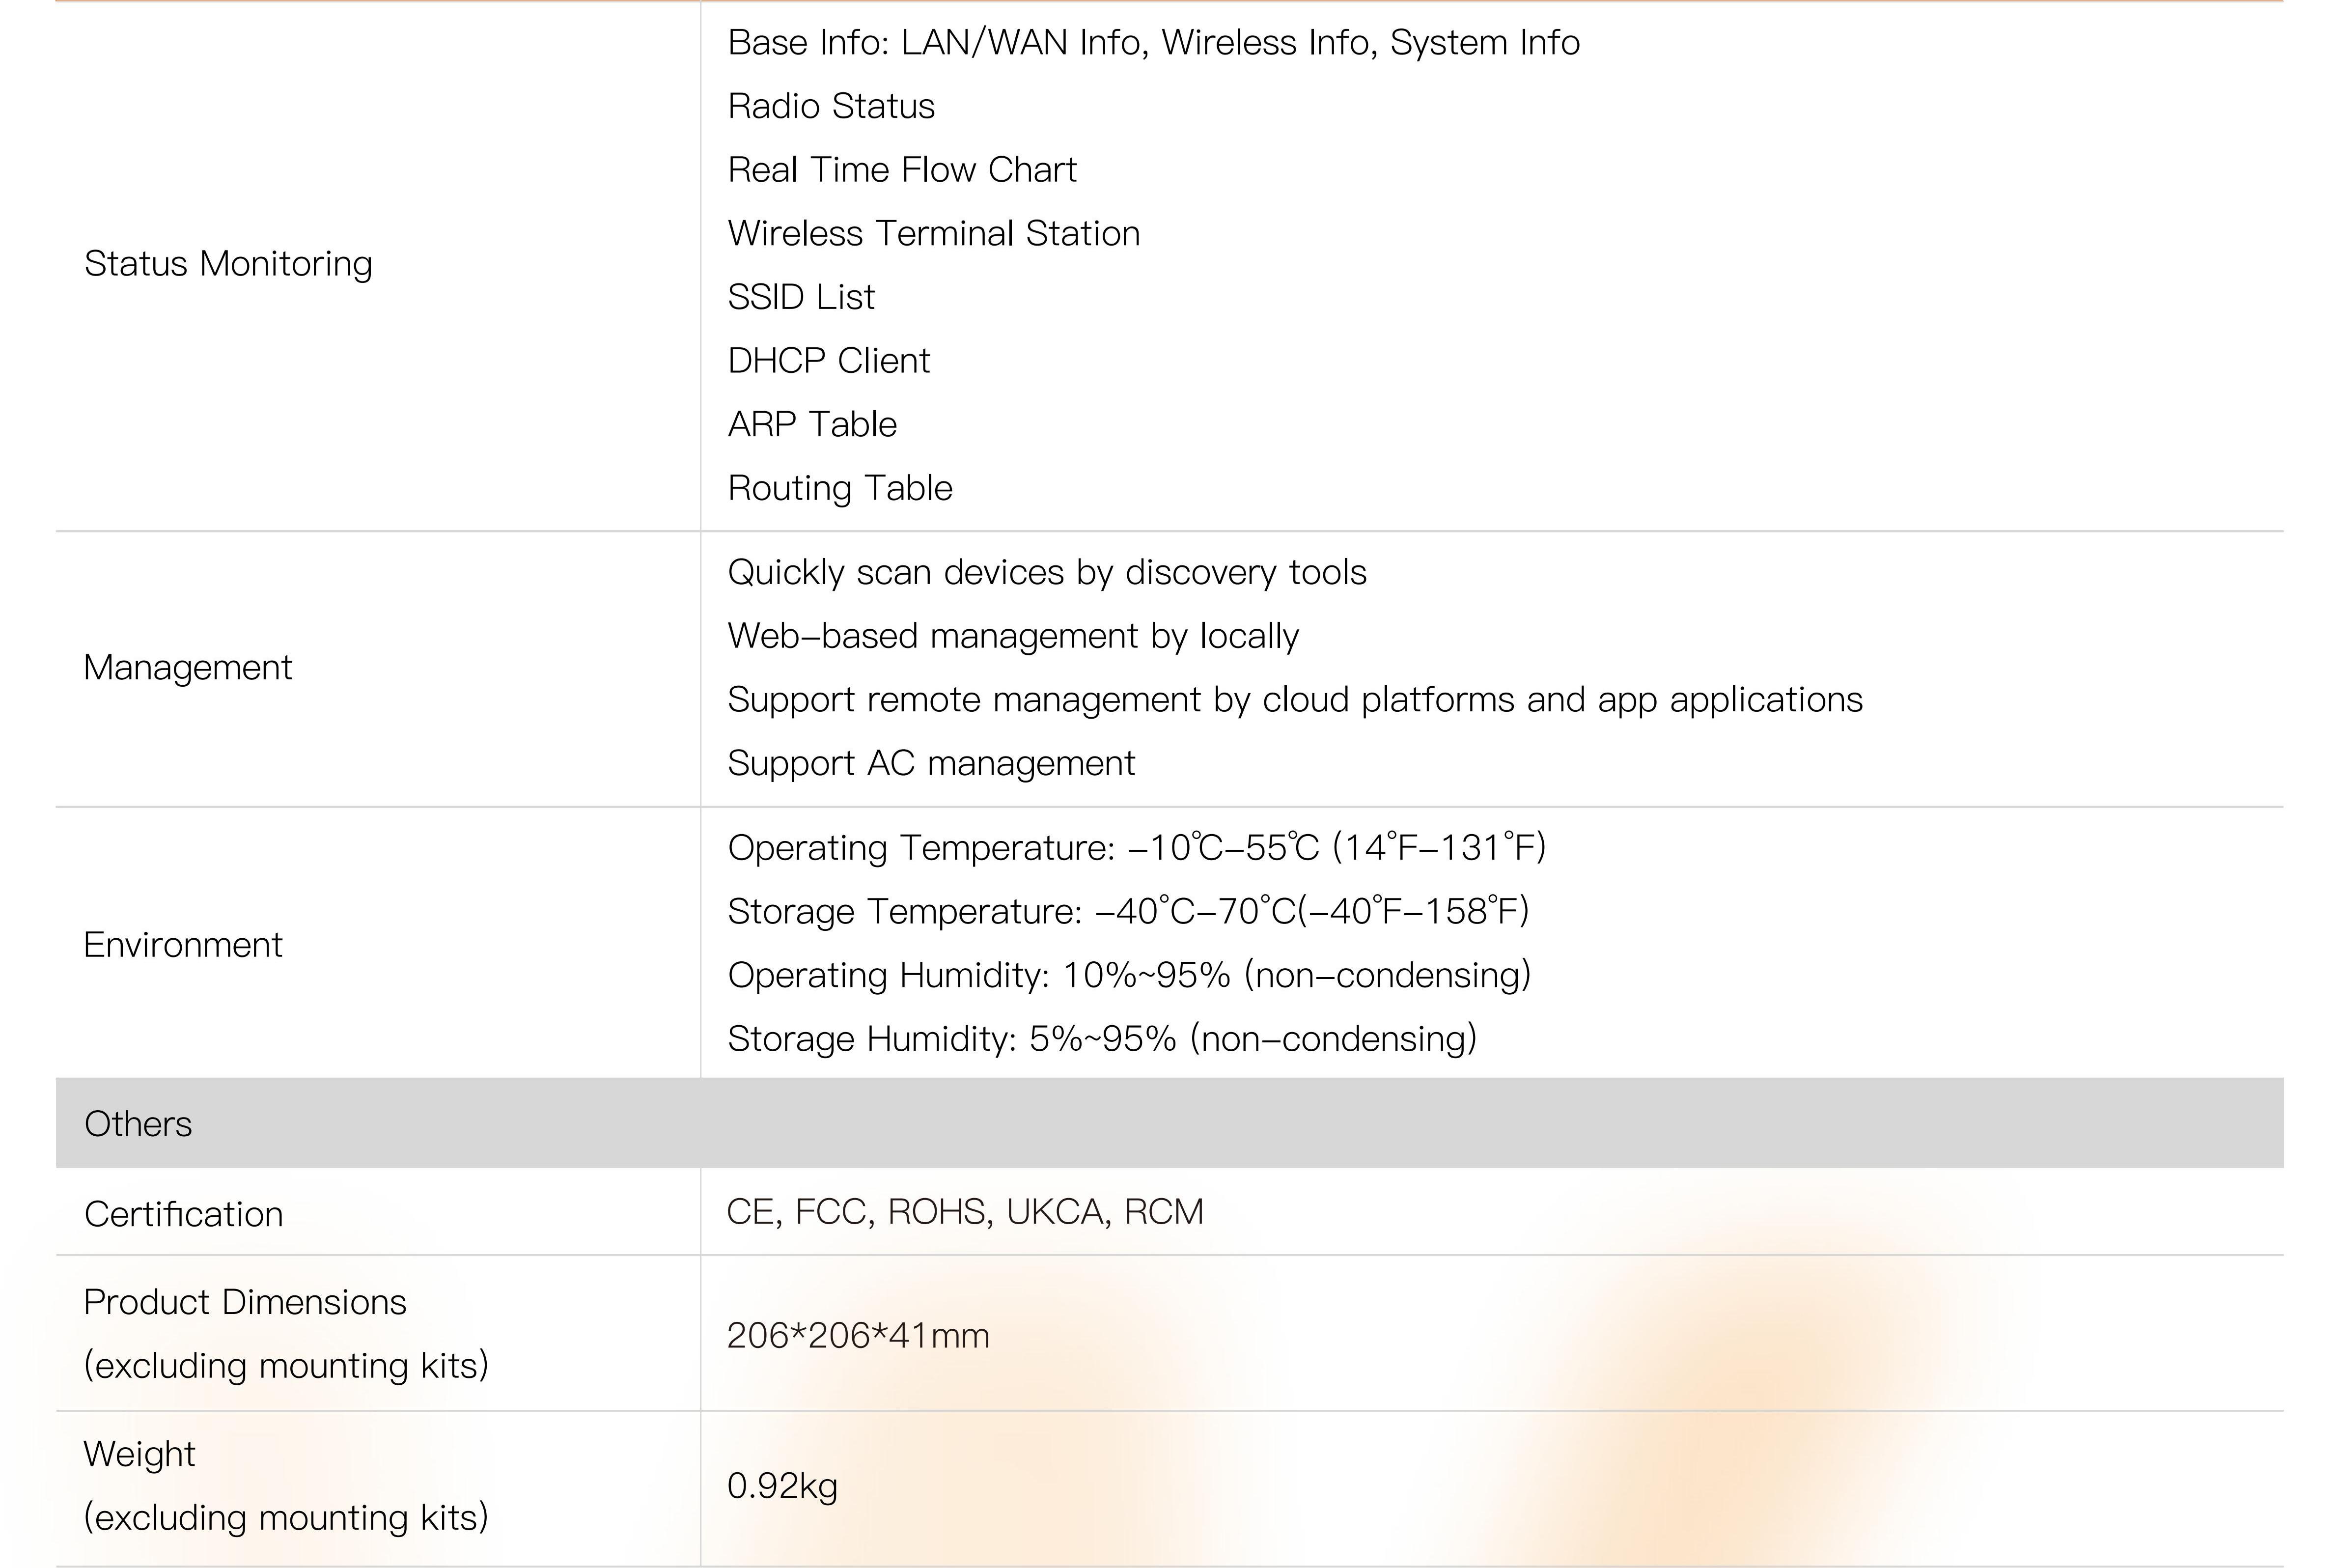Click the Status Monitoring row label

click(228, 264)
